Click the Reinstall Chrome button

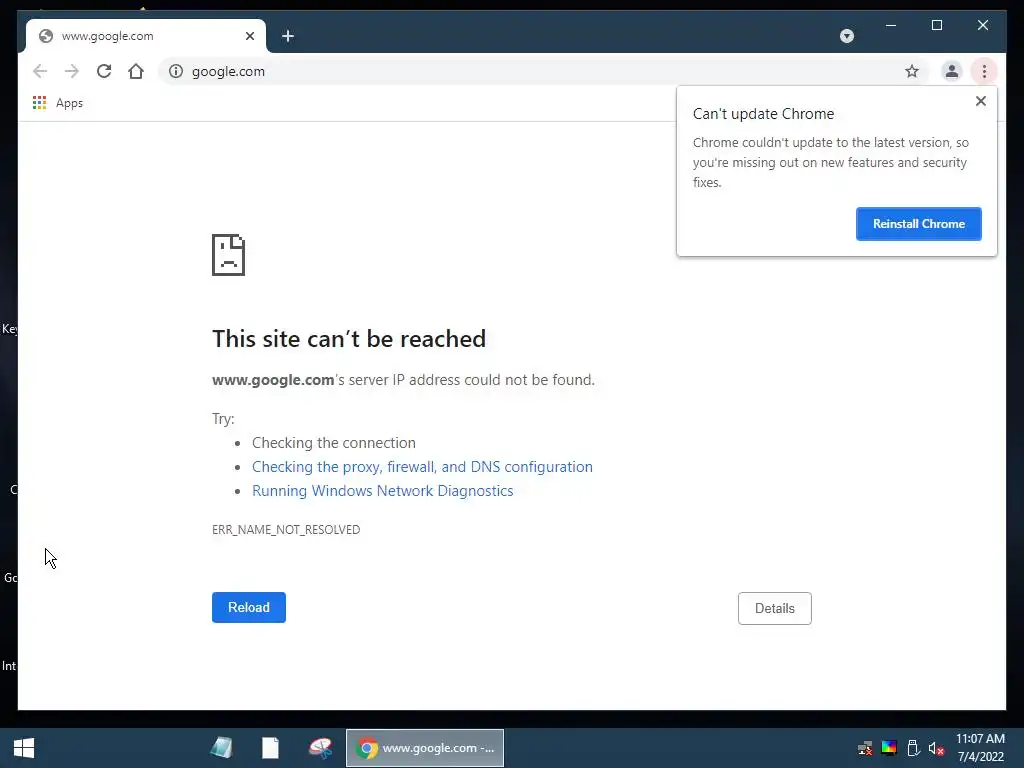[x=918, y=224]
